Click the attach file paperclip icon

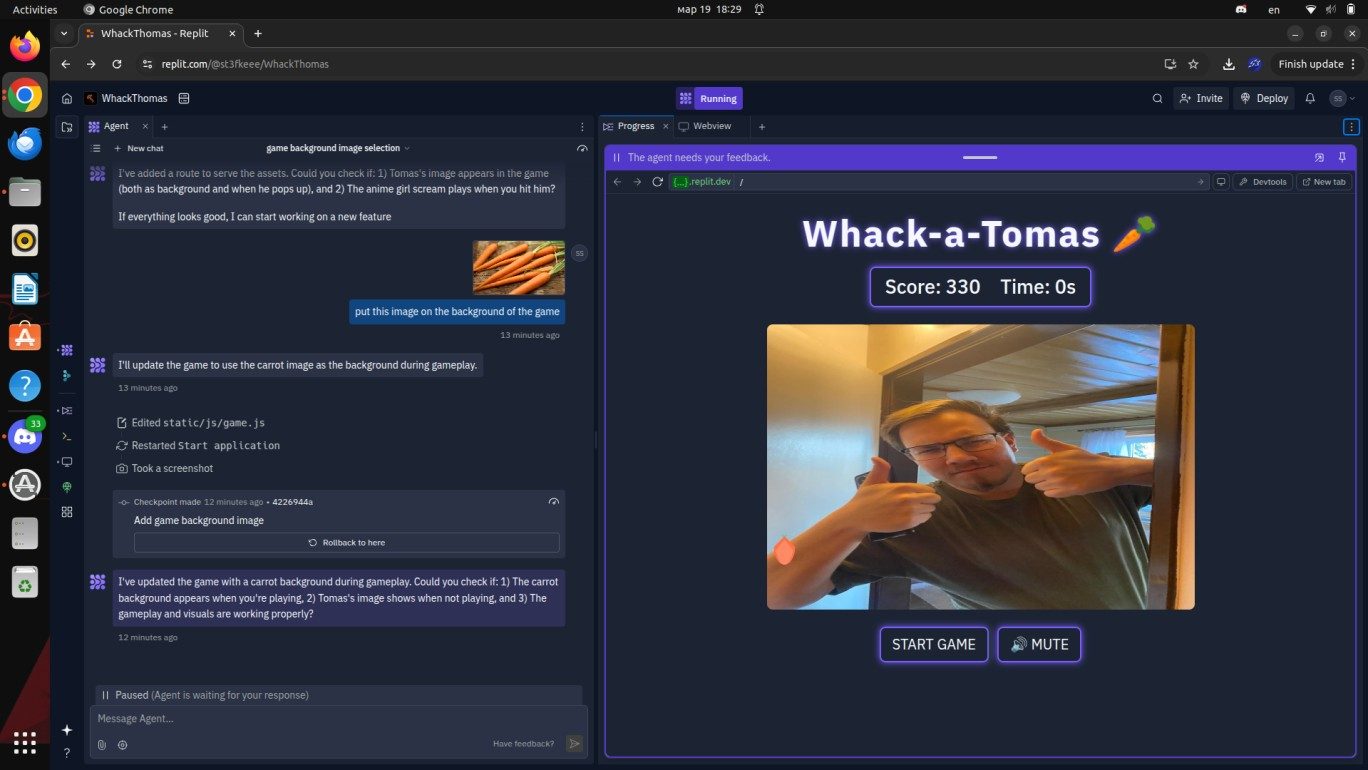(102, 744)
